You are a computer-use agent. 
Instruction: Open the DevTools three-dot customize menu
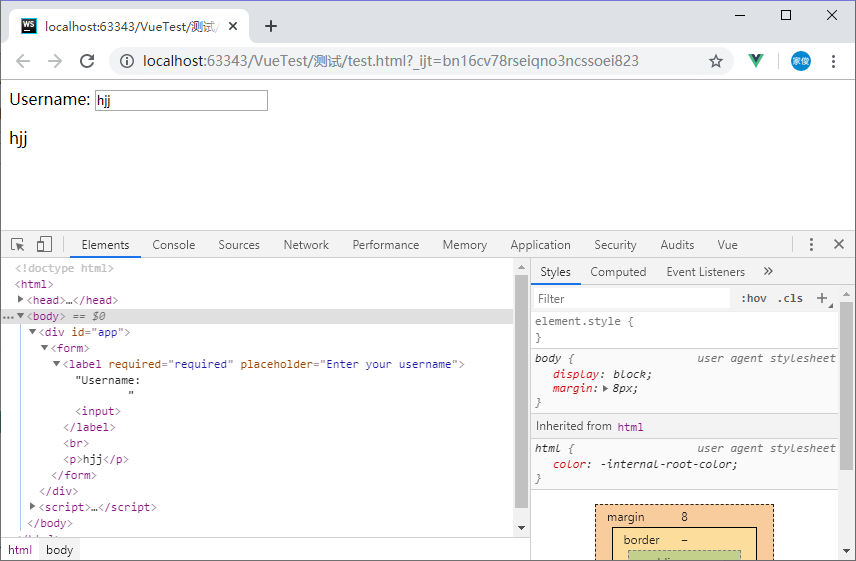pyautogui.click(x=811, y=245)
